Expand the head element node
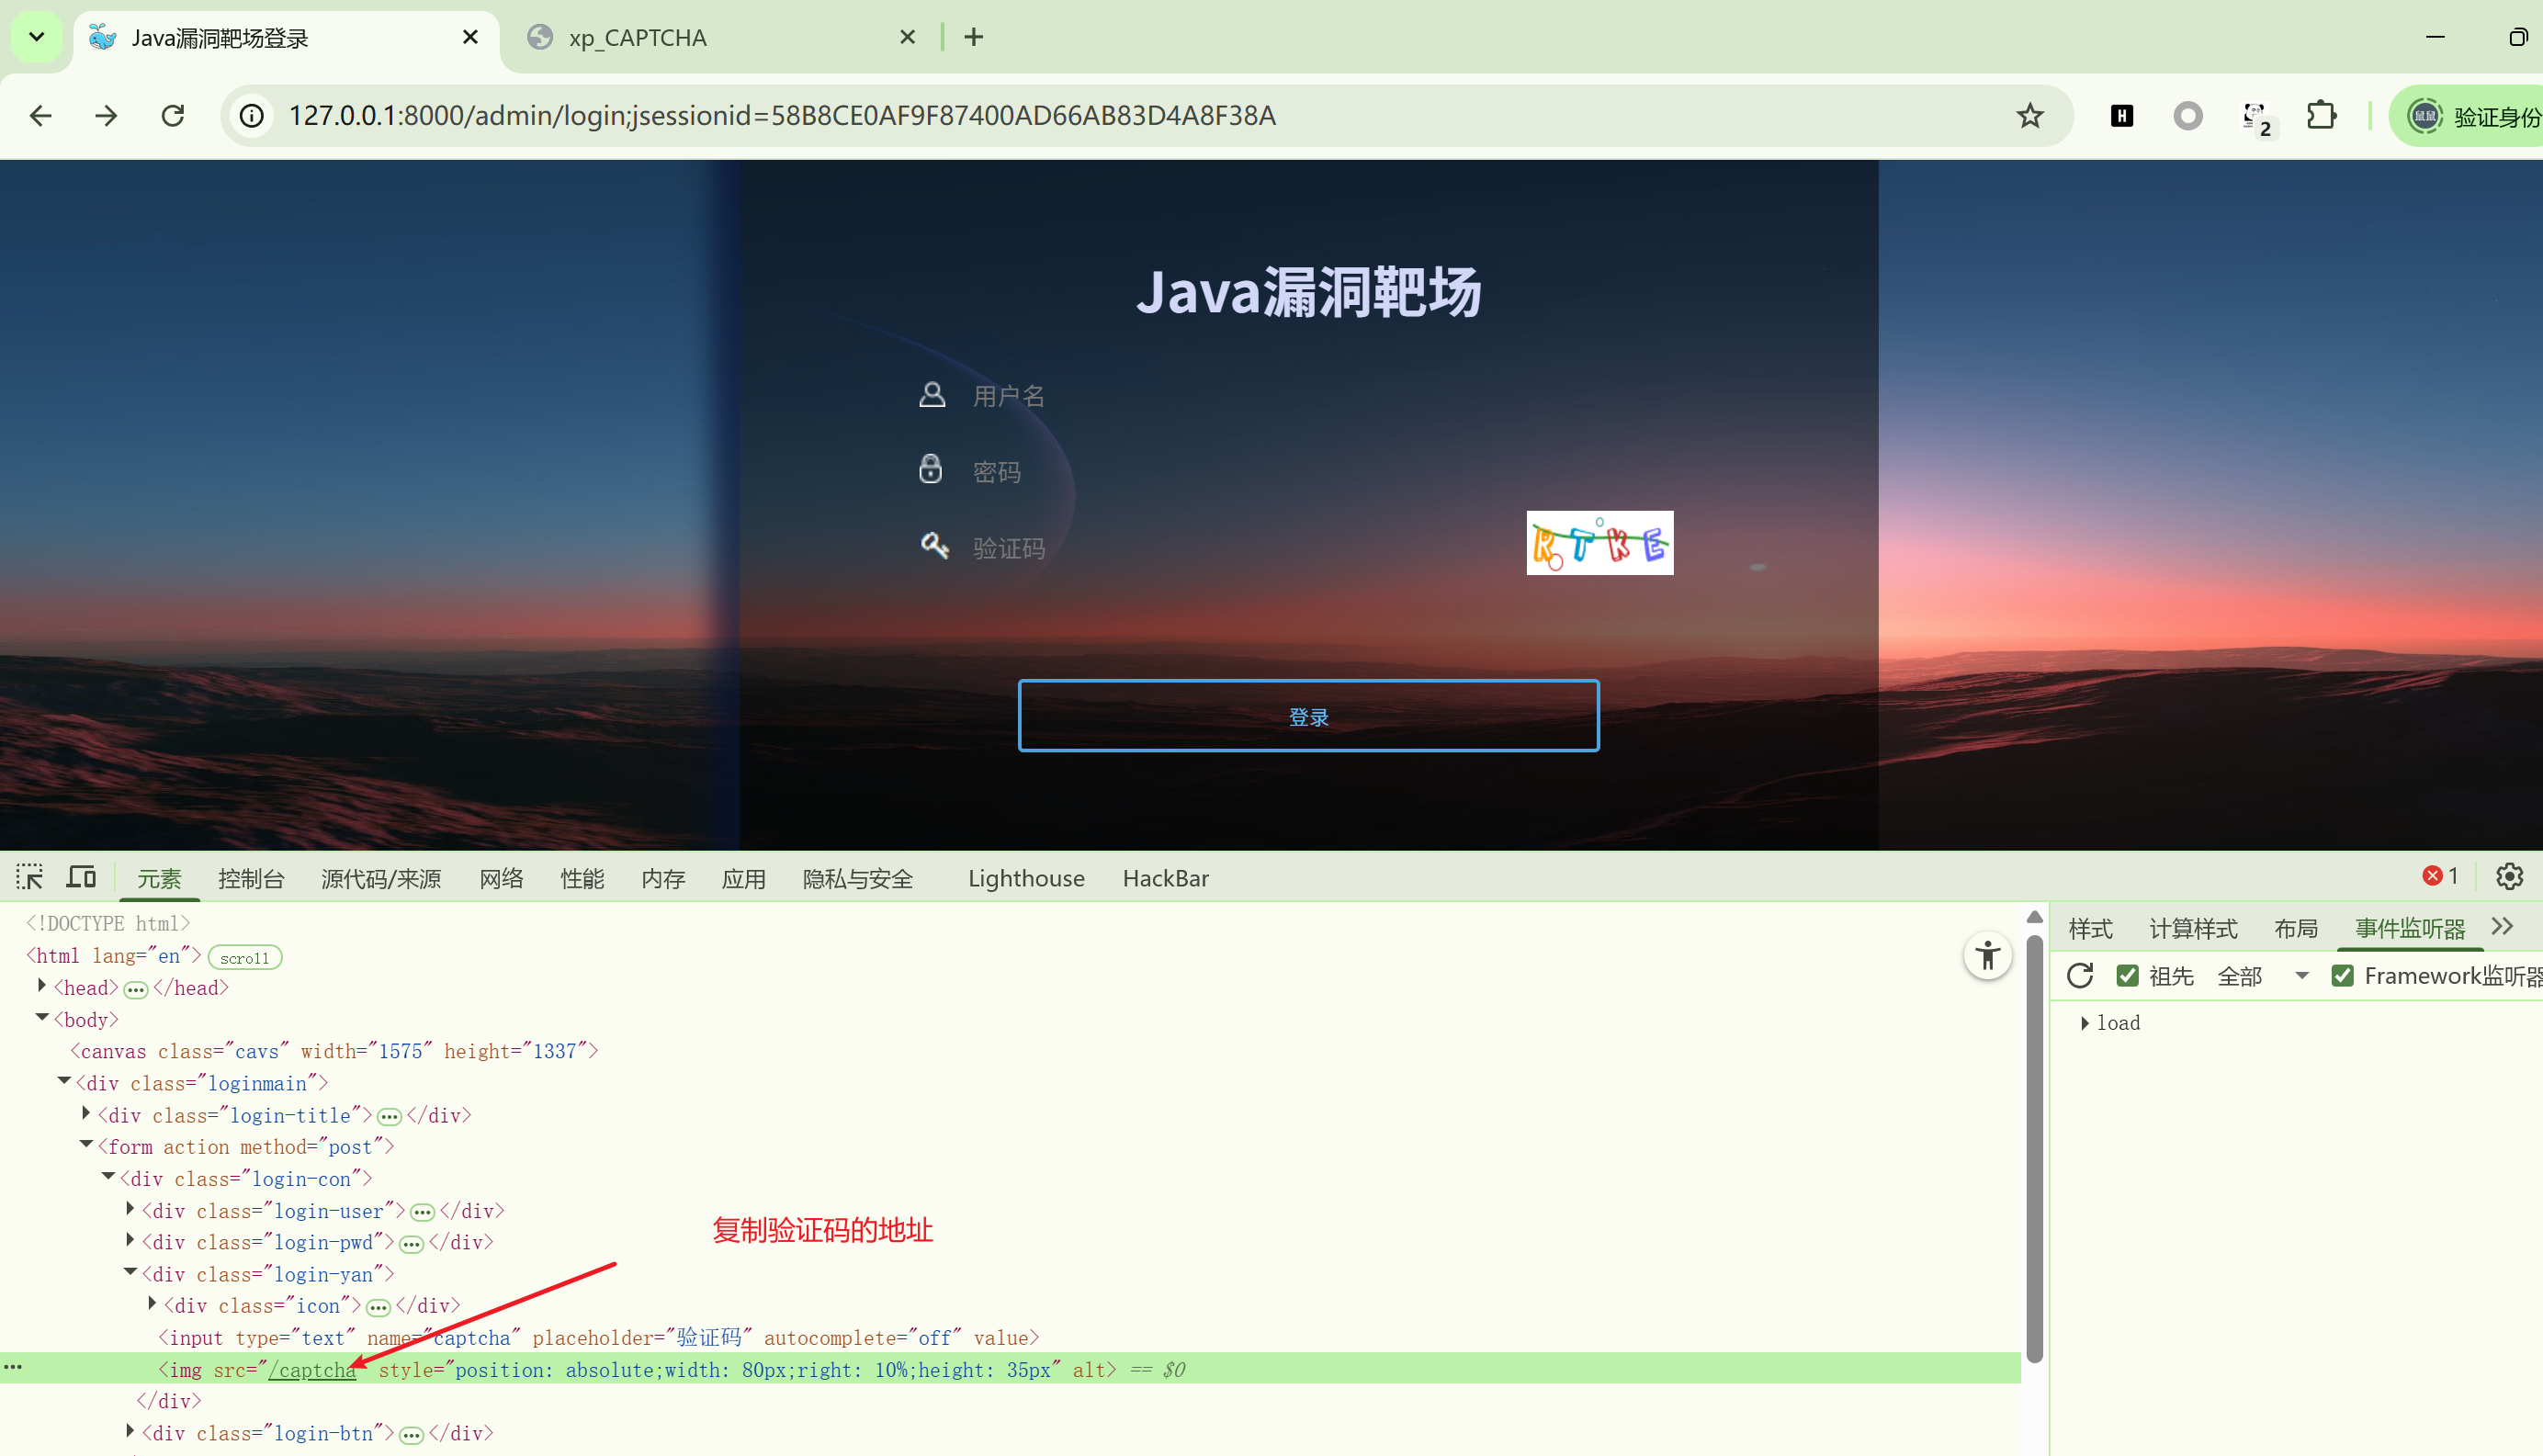This screenshot has width=2543, height=1456. [x=41, y=987]
